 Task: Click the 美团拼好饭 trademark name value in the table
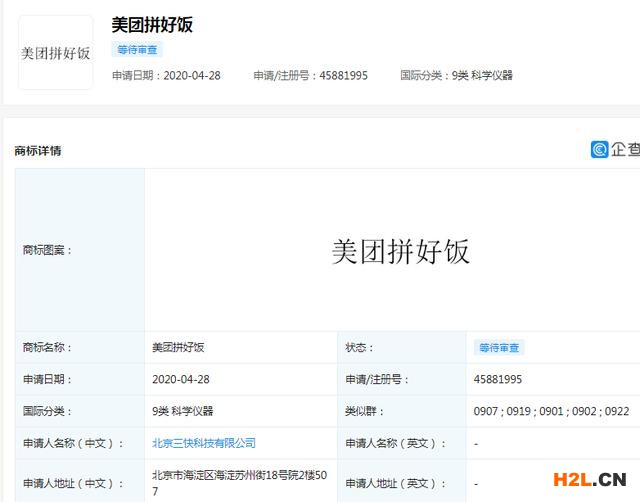[178, 348]
